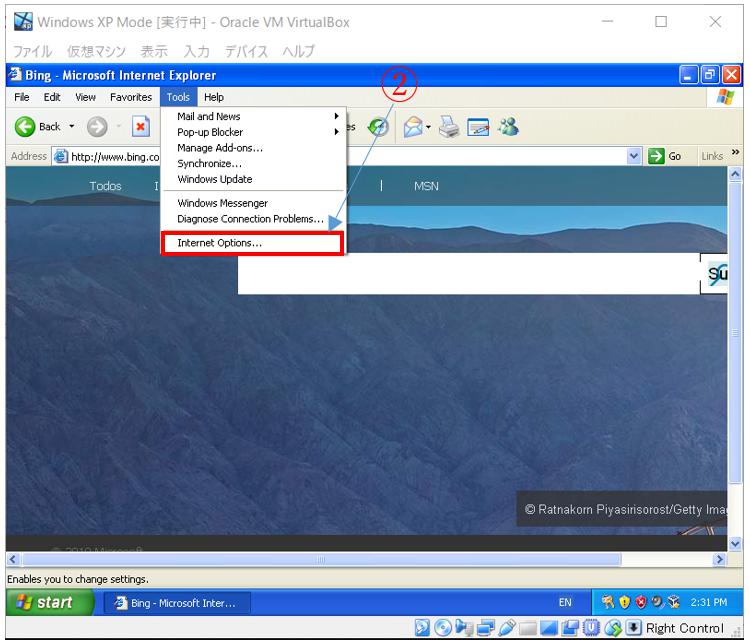The height and width of the screenshot is (644, 750).
Task: Select Windows Update menu entry
Action: [252, 179]
